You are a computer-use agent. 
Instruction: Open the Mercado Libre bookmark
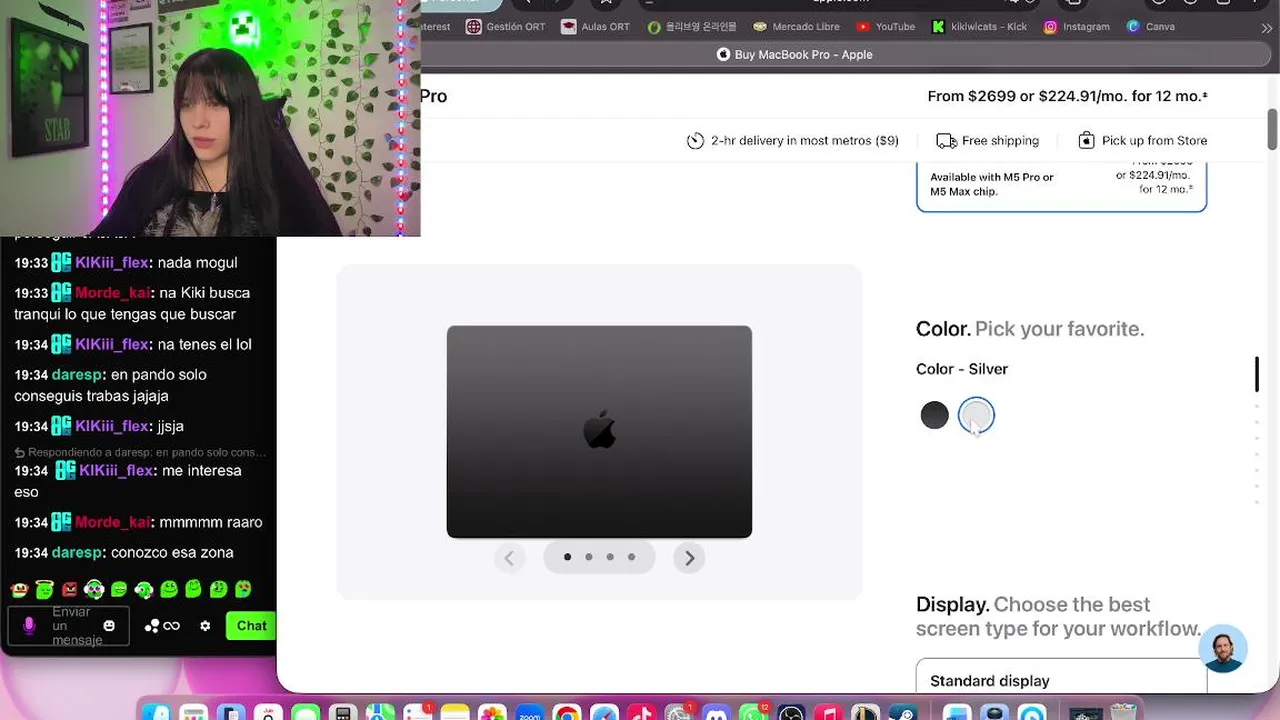pyautogui.click(x=796, y=27)
